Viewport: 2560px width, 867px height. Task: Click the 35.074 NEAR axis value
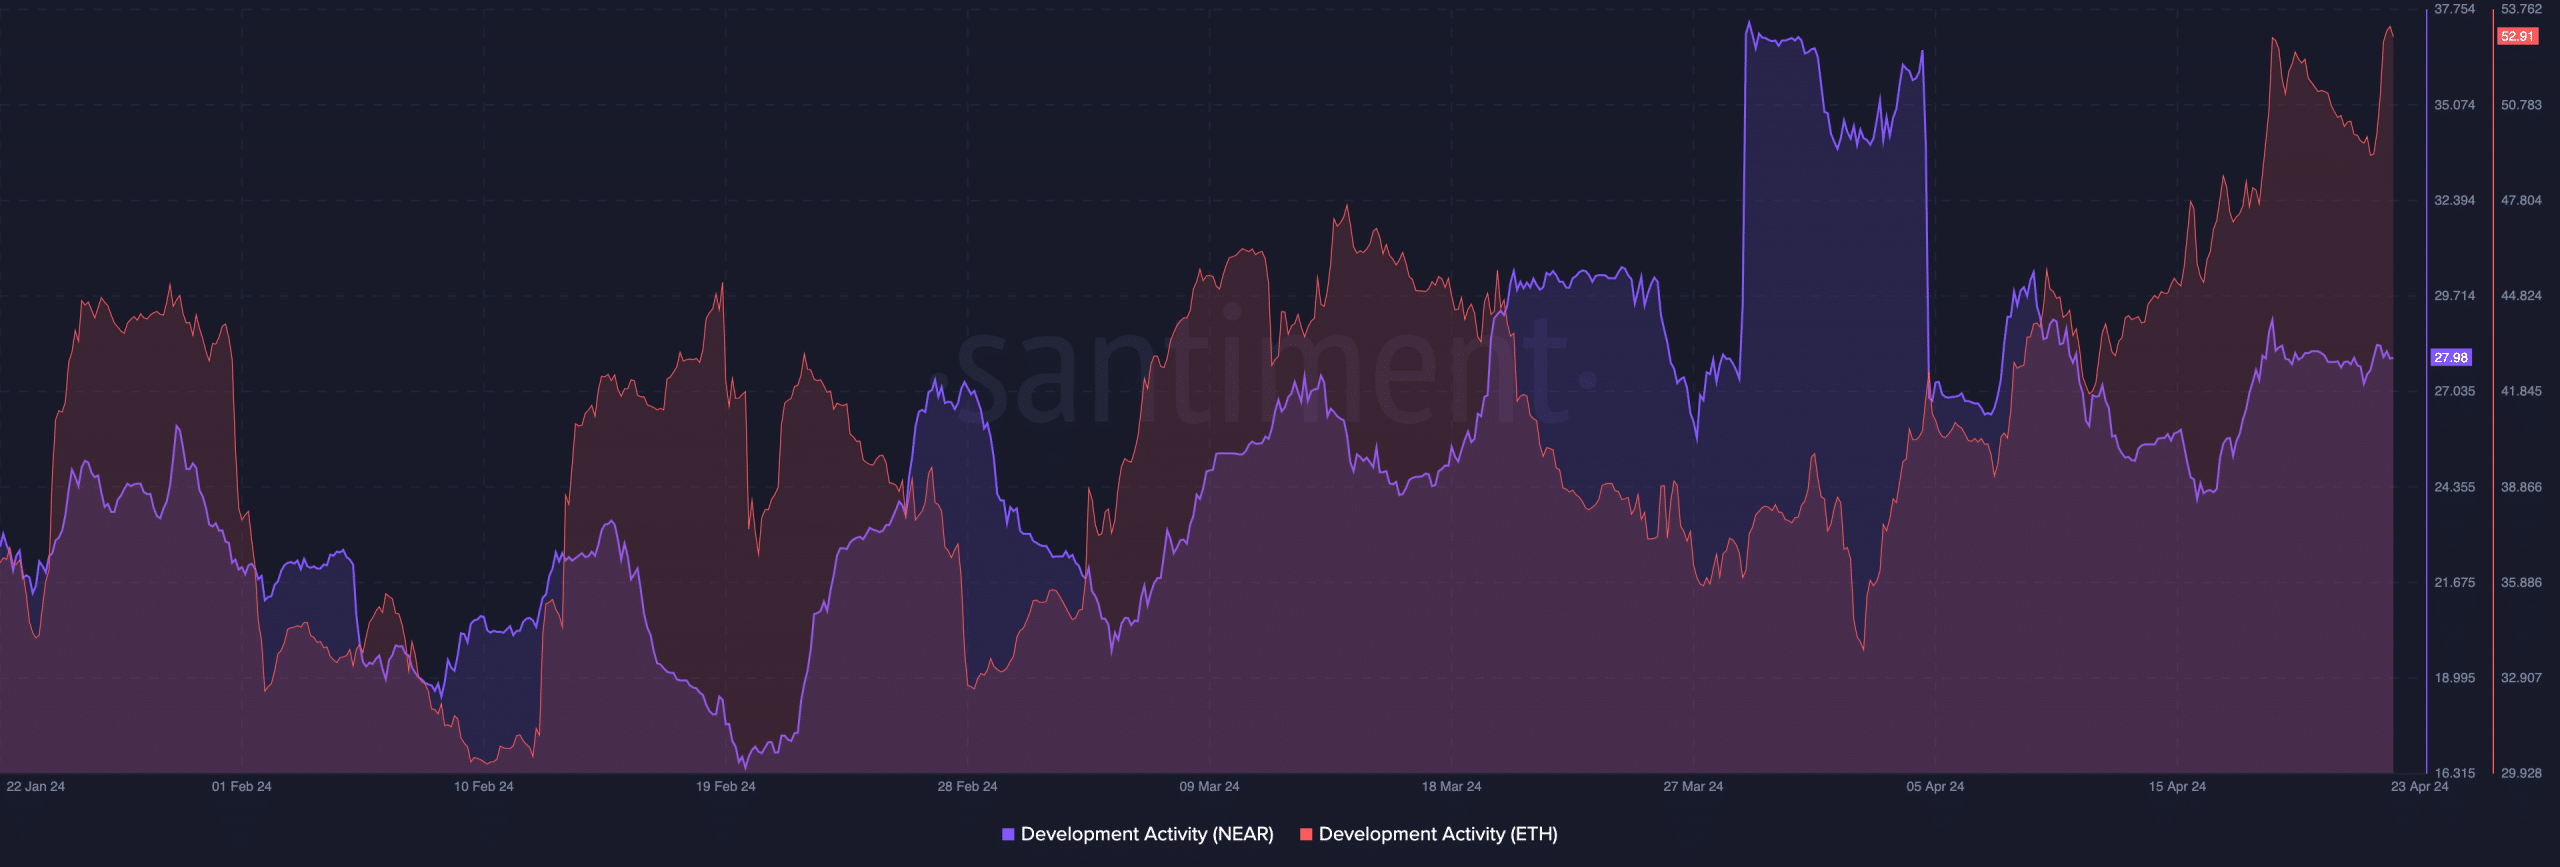(x=2455, y=105)
